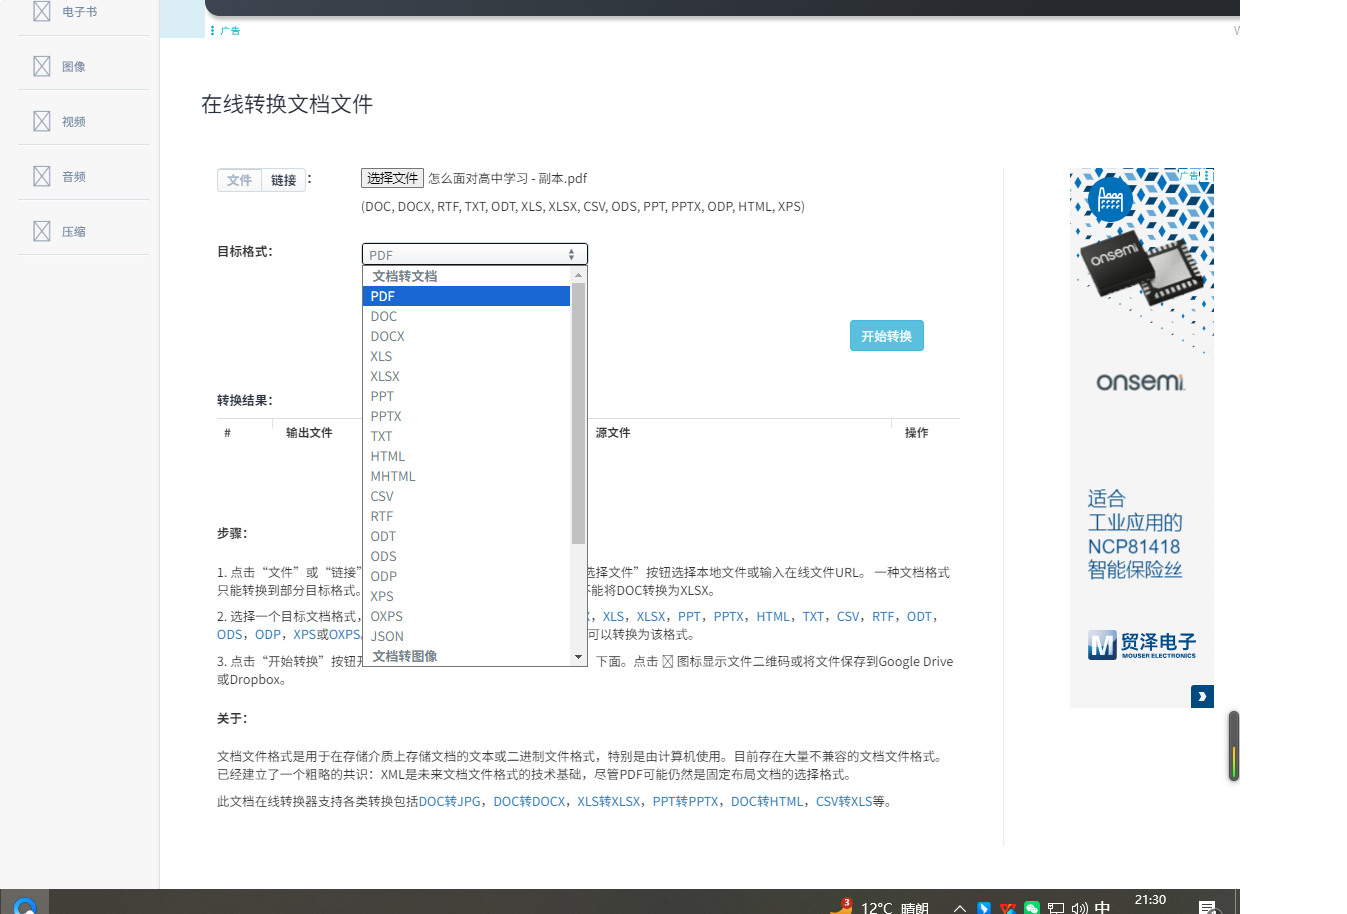Click the 选择文件 choose file button
The width and height of the screenshot is (1347, 914).
[392, 178]
